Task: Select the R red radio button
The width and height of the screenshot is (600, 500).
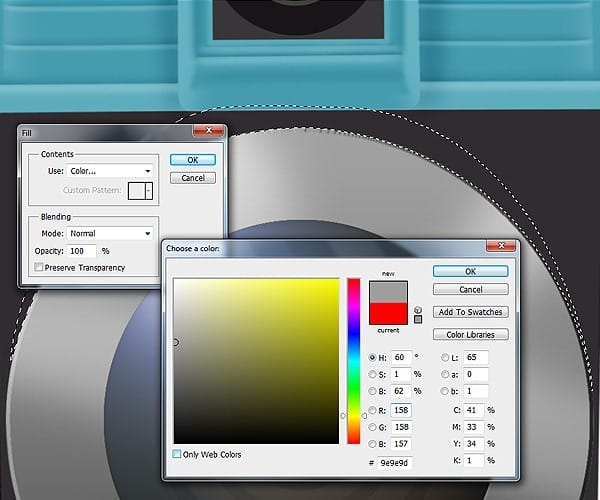Action: point(373,408)
